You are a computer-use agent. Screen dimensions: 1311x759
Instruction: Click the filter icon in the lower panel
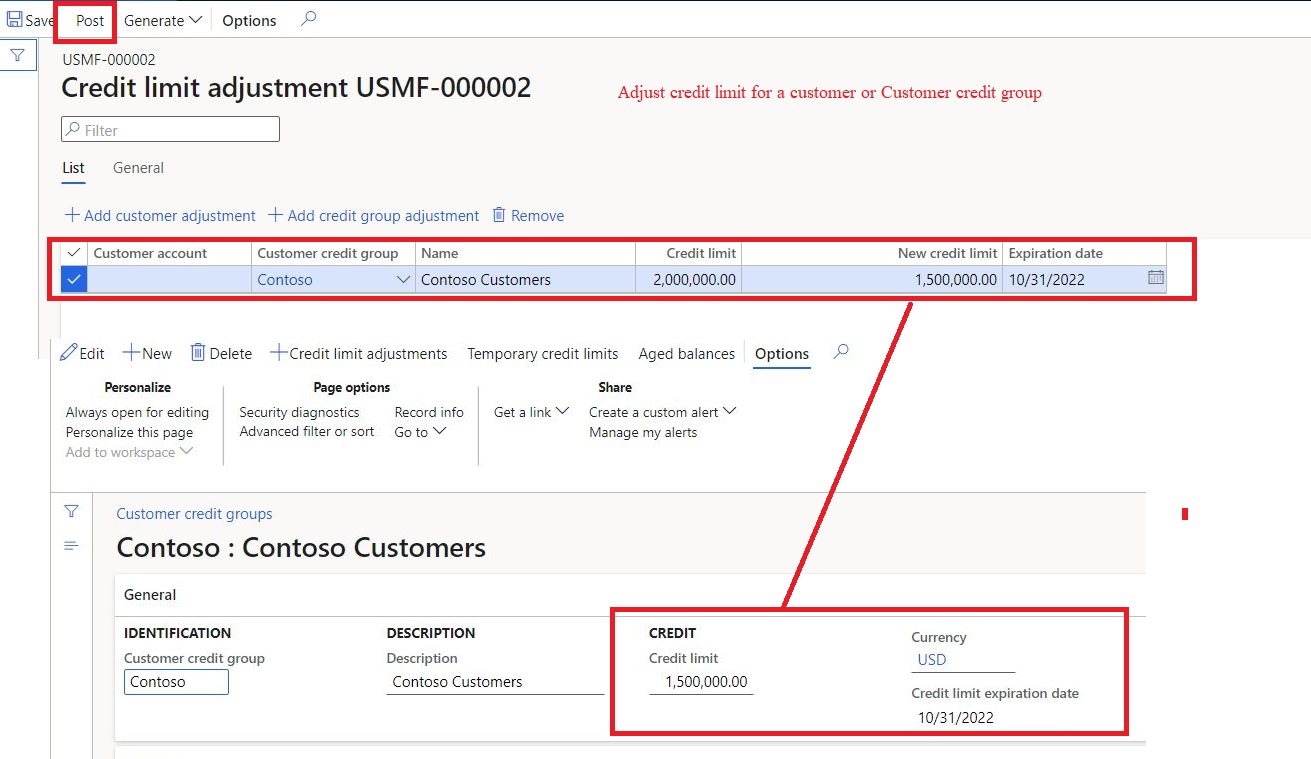pyautogui.click(x=71, y=511)
